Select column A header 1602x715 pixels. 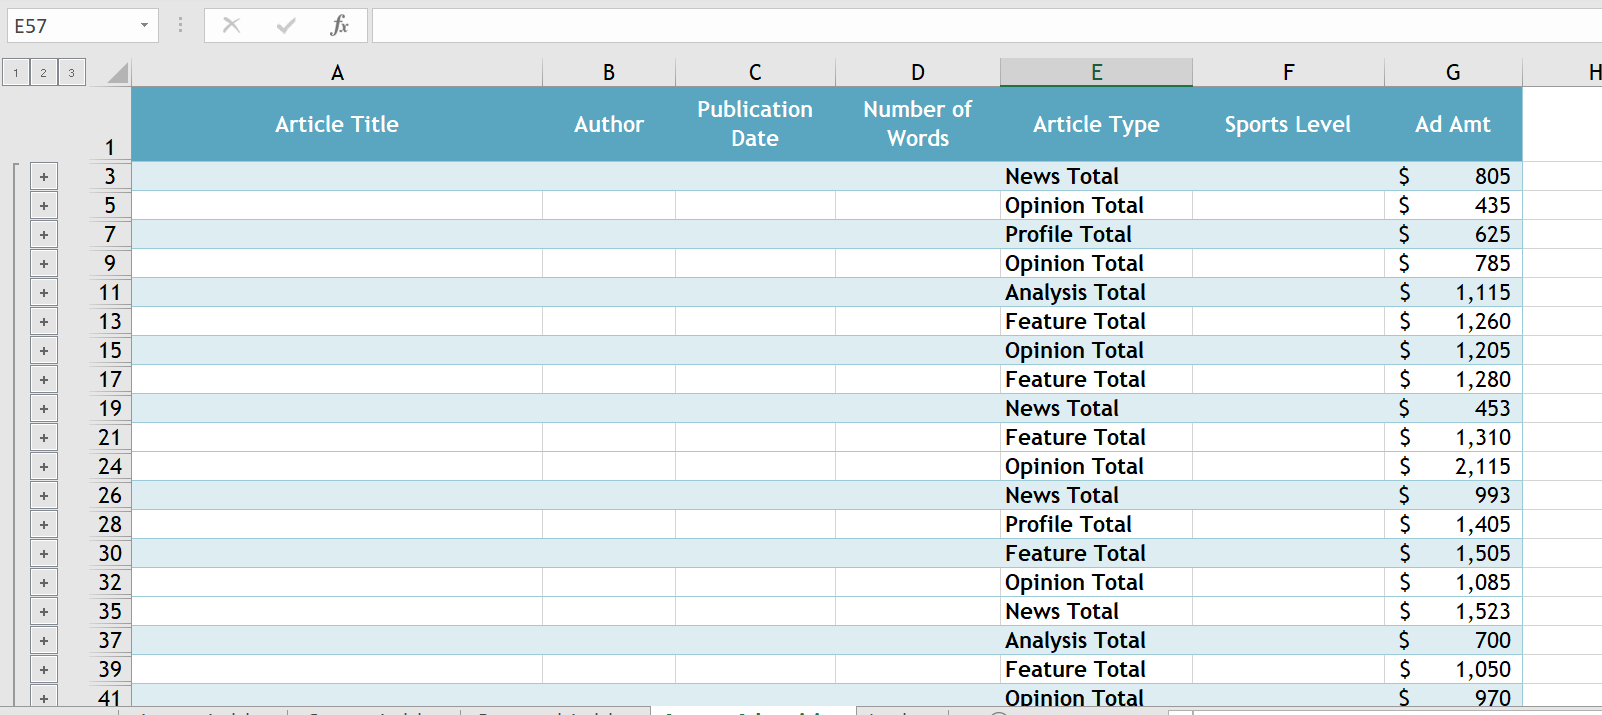click(337, 72)
